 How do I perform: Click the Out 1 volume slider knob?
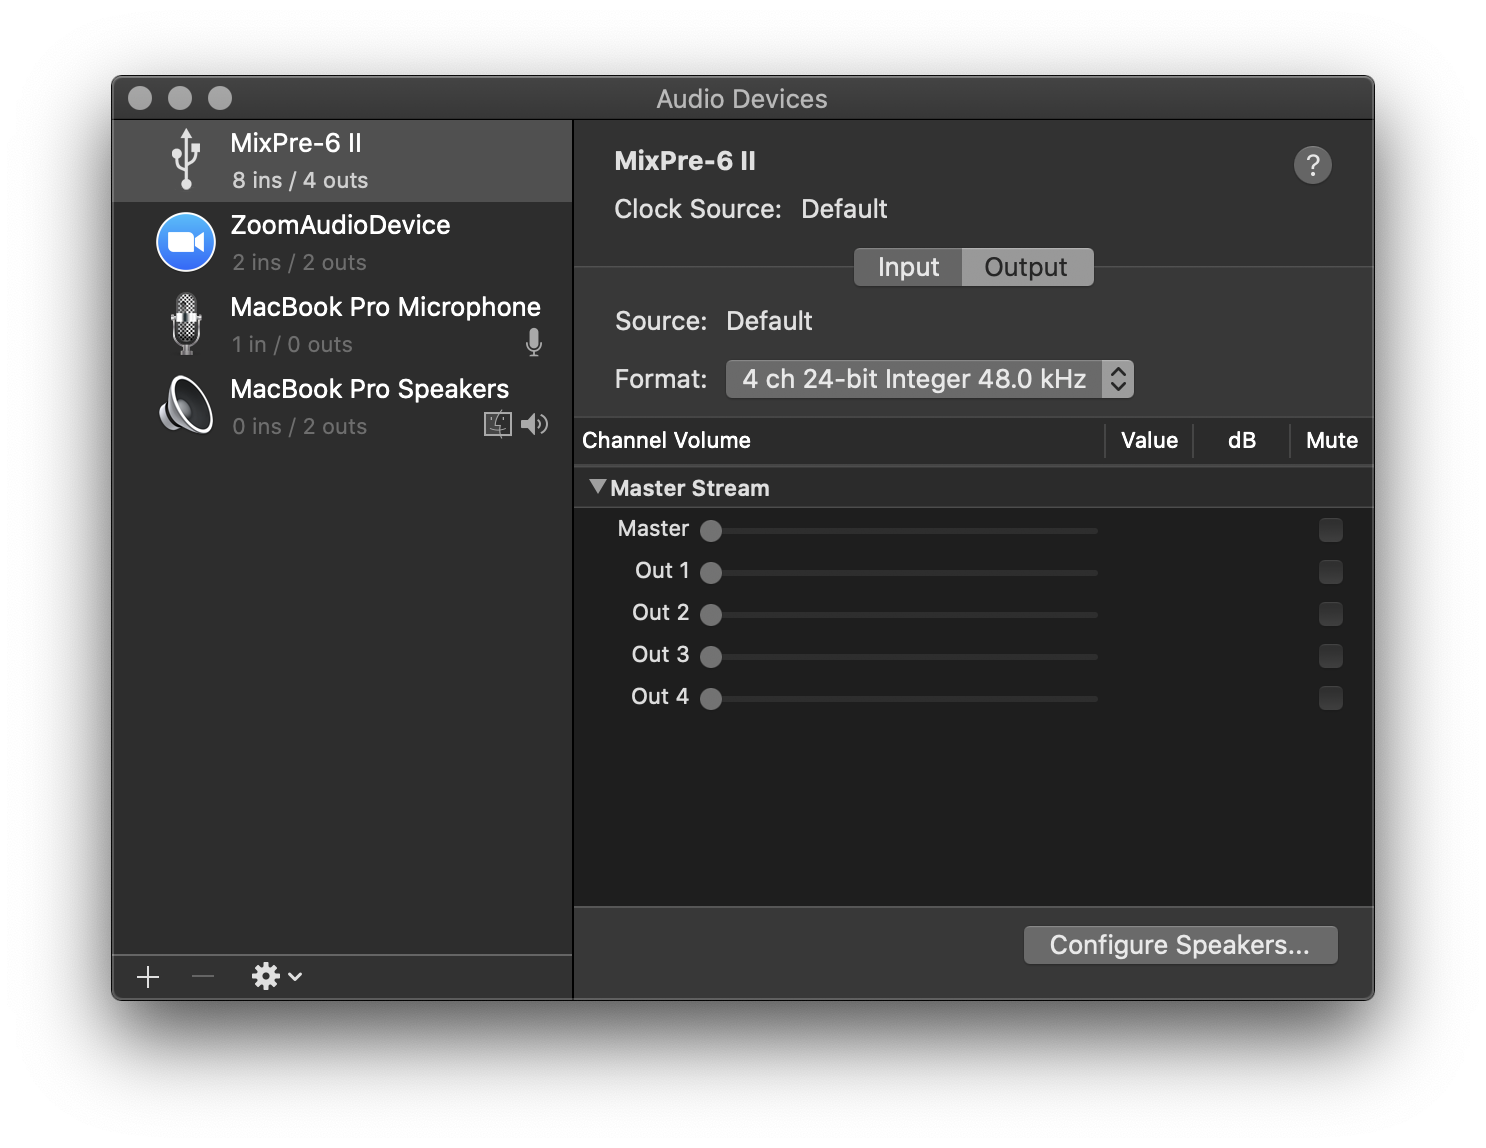(711, 573)
